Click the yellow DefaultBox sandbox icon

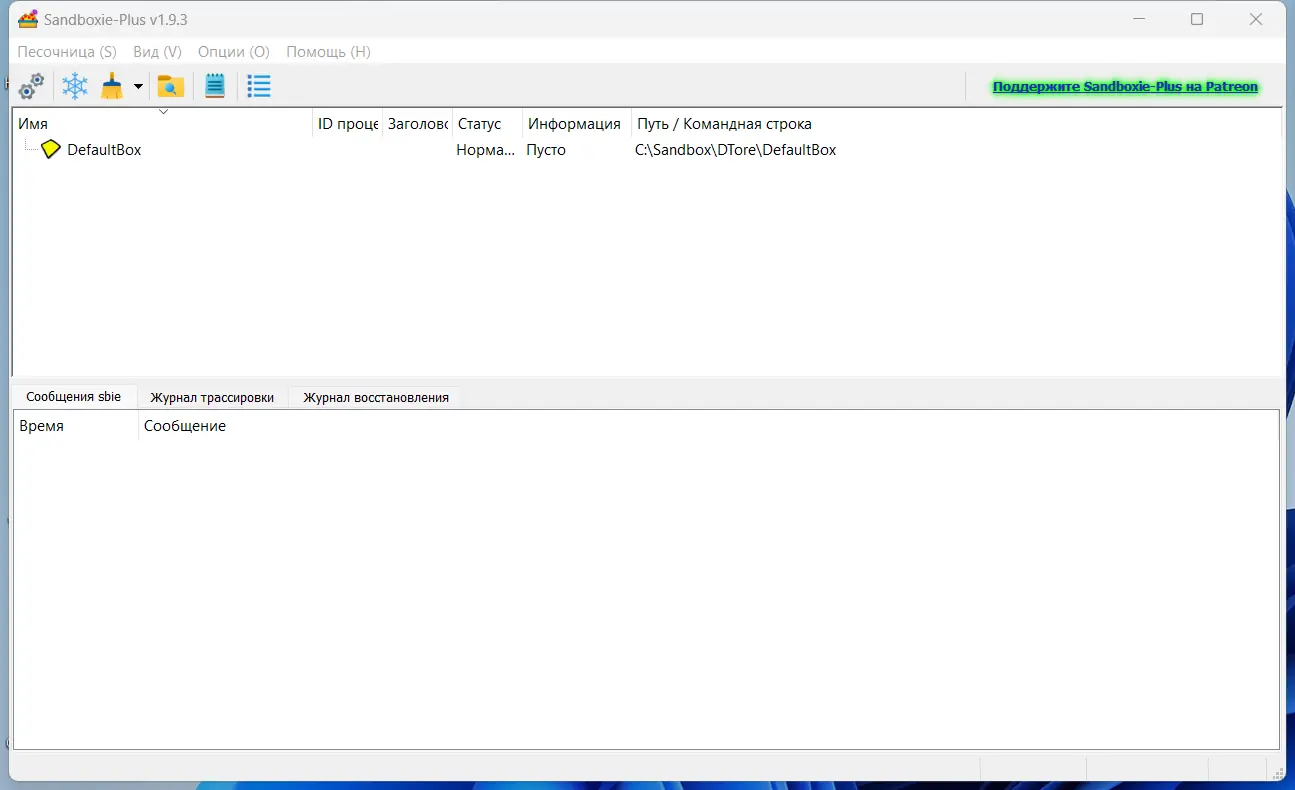[51, 150]
